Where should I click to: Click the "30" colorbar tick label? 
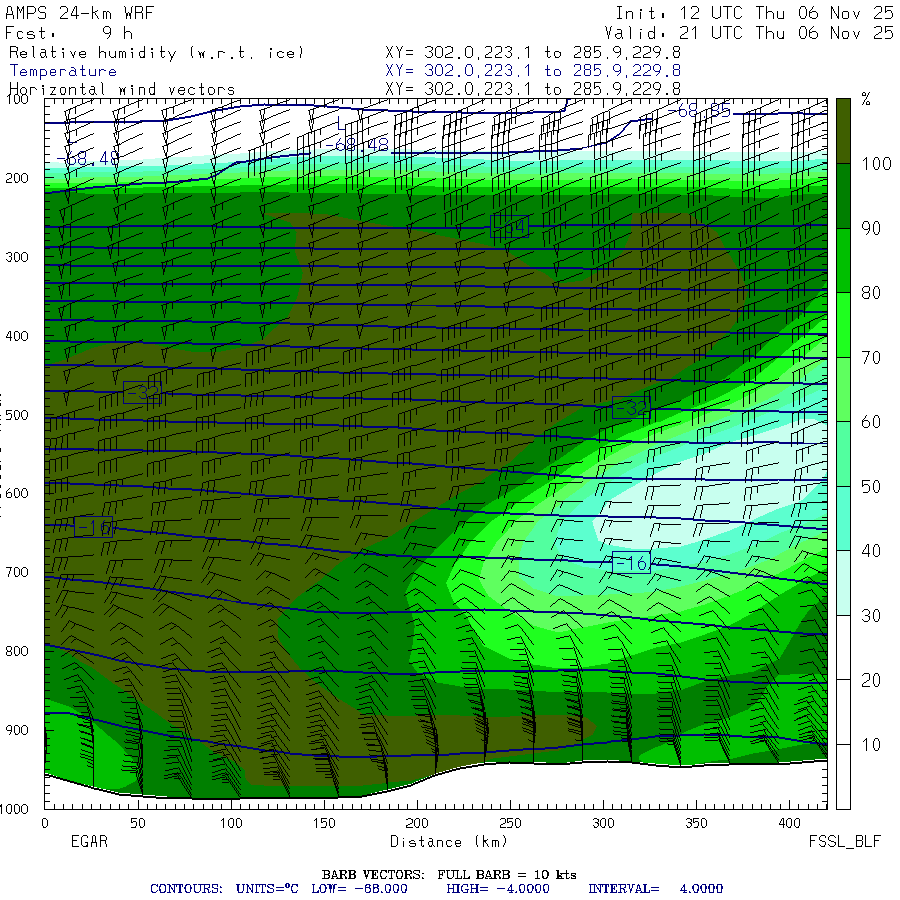pos(871,616)
